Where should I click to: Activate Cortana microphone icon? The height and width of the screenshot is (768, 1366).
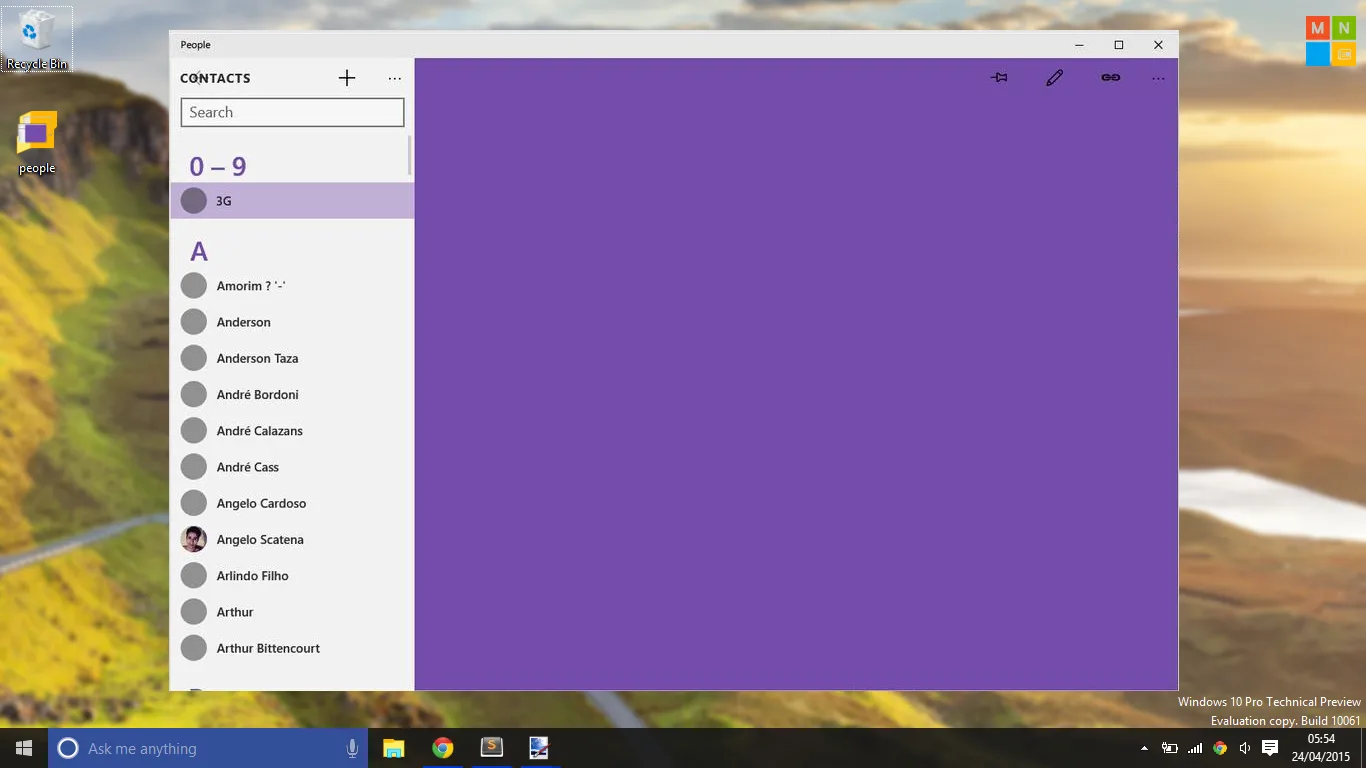point(352,748)
